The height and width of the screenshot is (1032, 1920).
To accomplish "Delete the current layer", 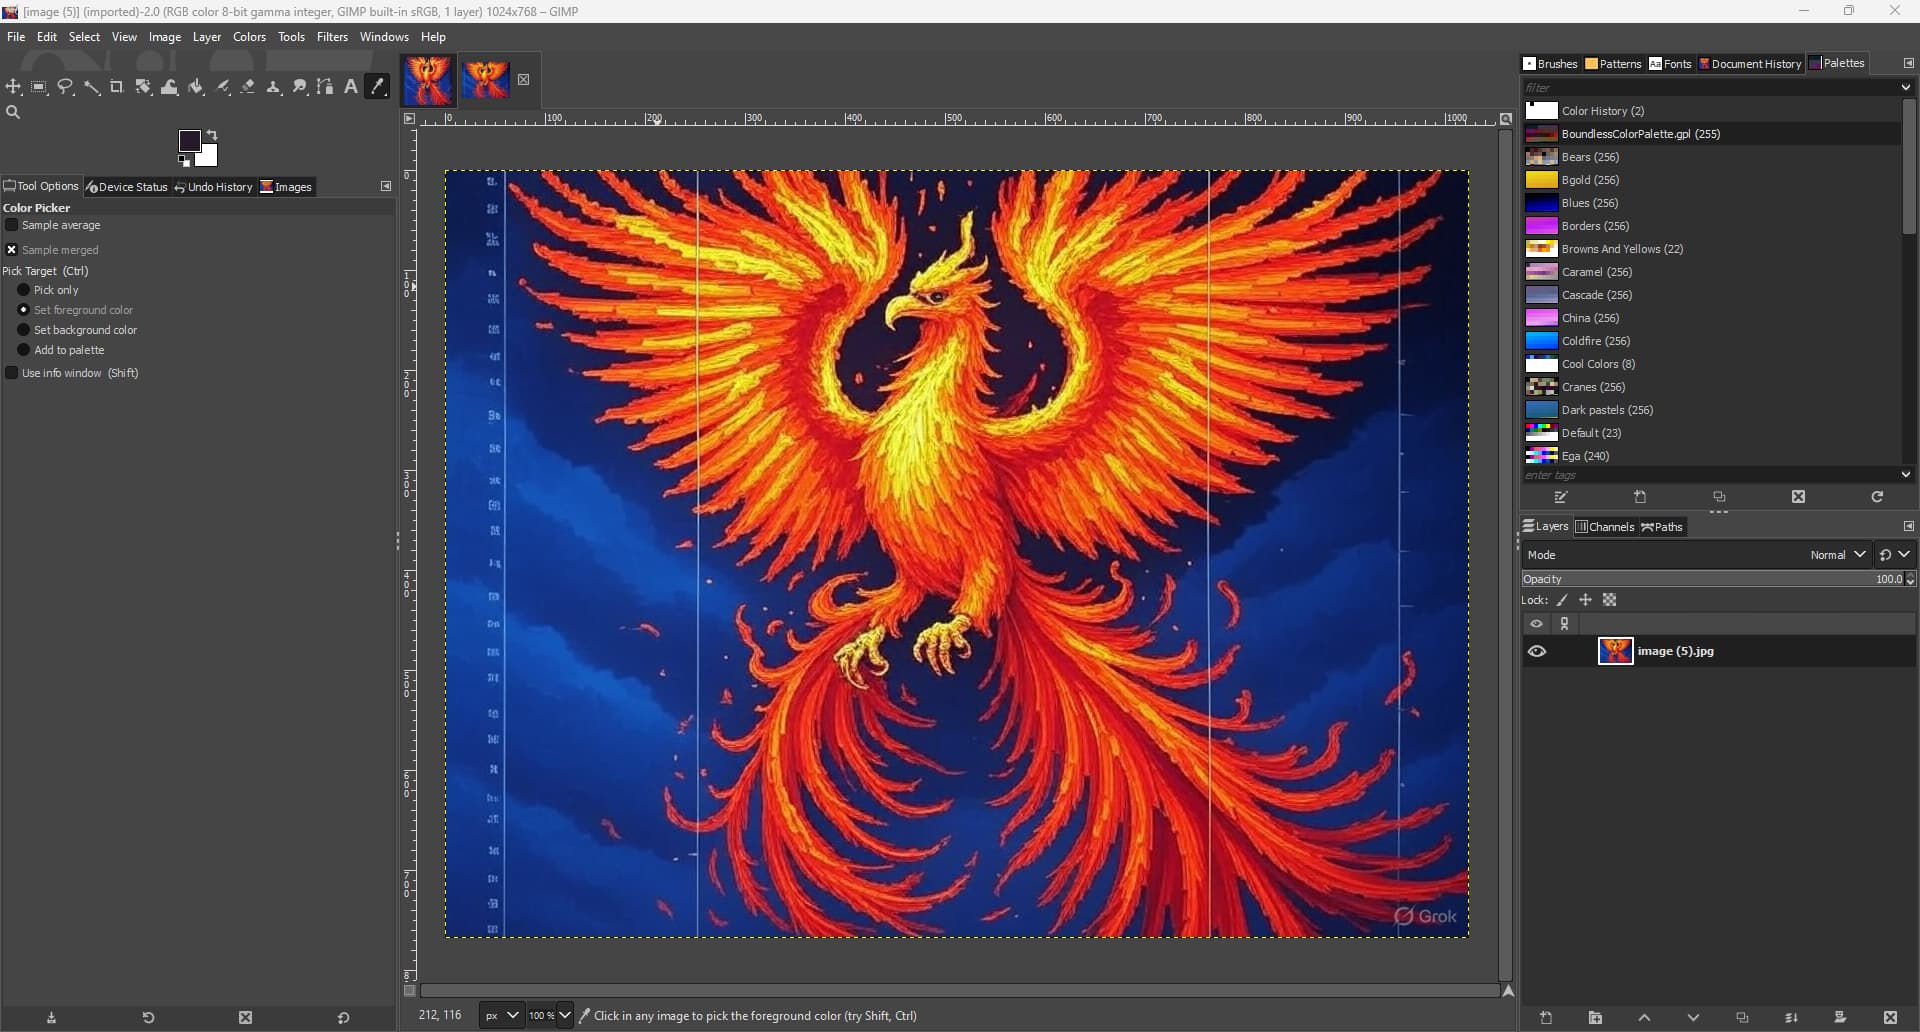I will tap(1890, 1018).
